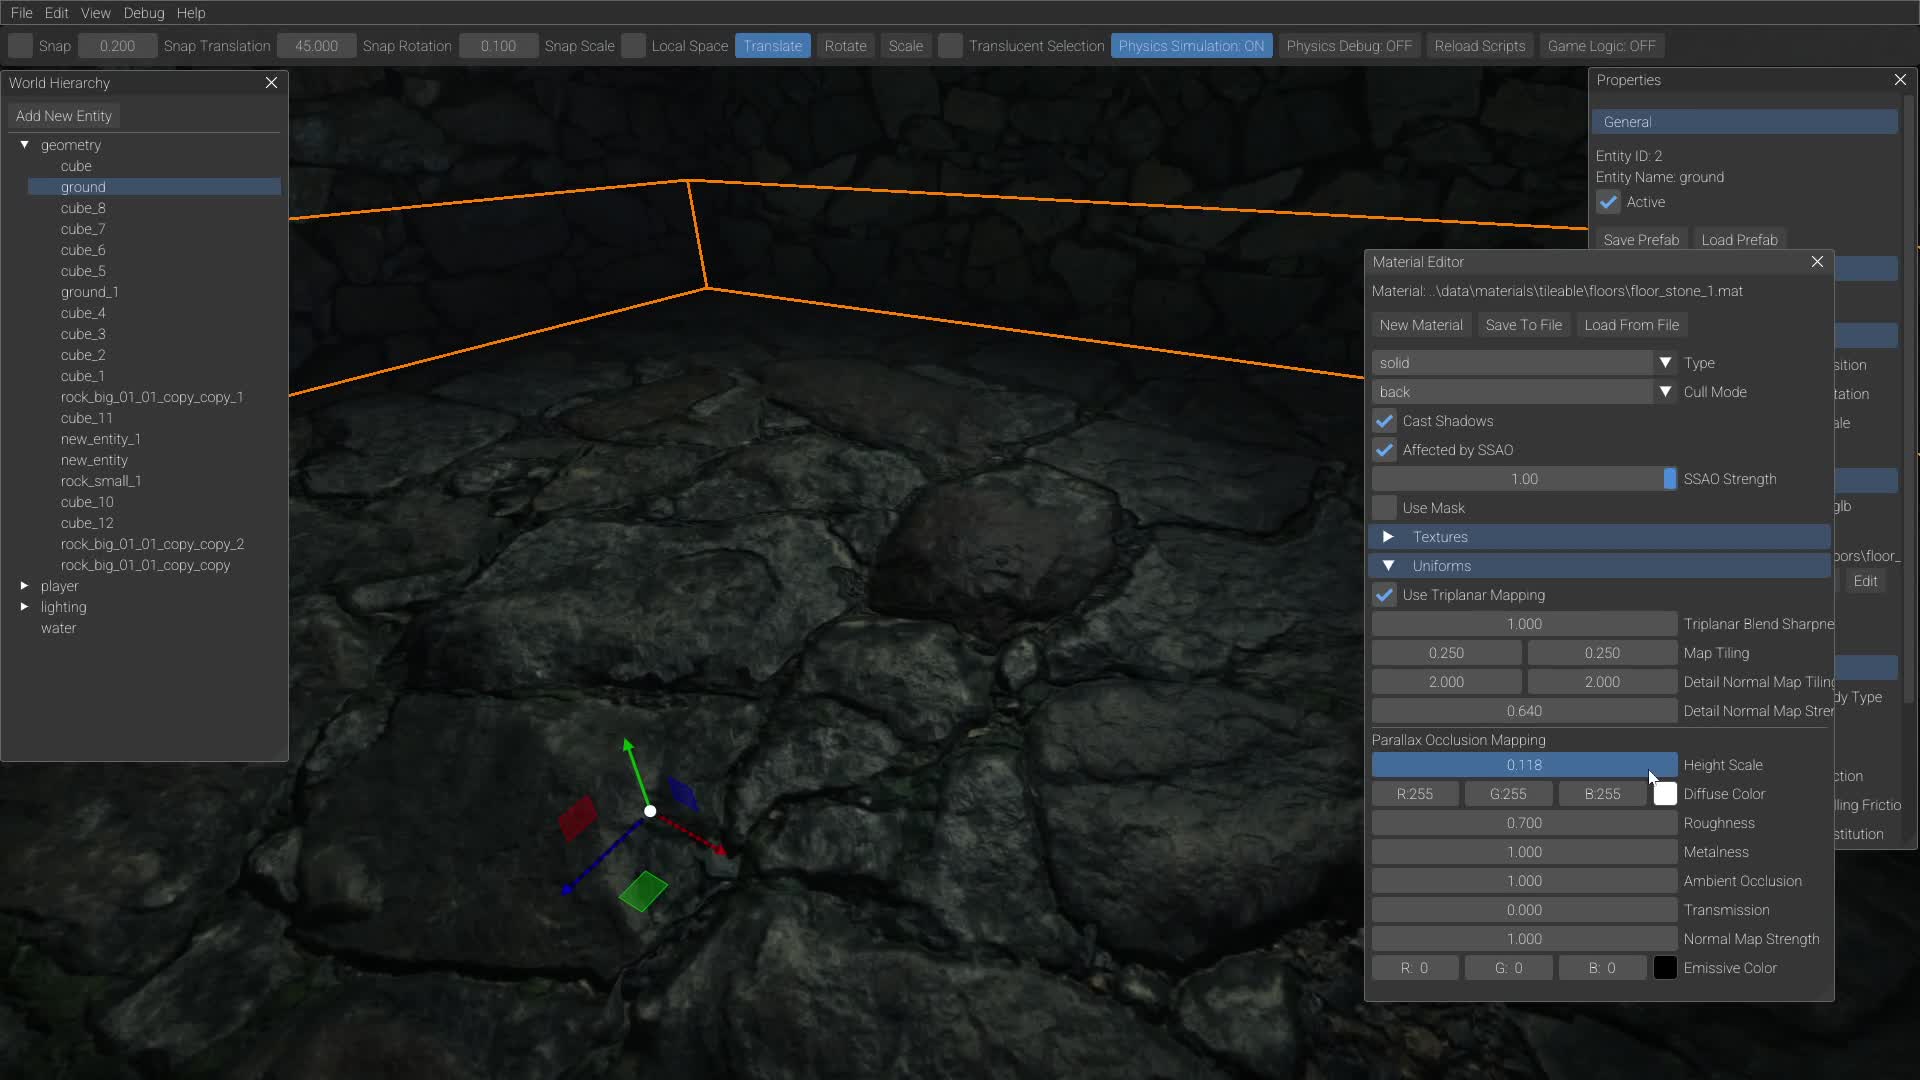The image size is (1920, 1080).
Task: Click Save To File in Material Editor
Action: (1523, 325)
